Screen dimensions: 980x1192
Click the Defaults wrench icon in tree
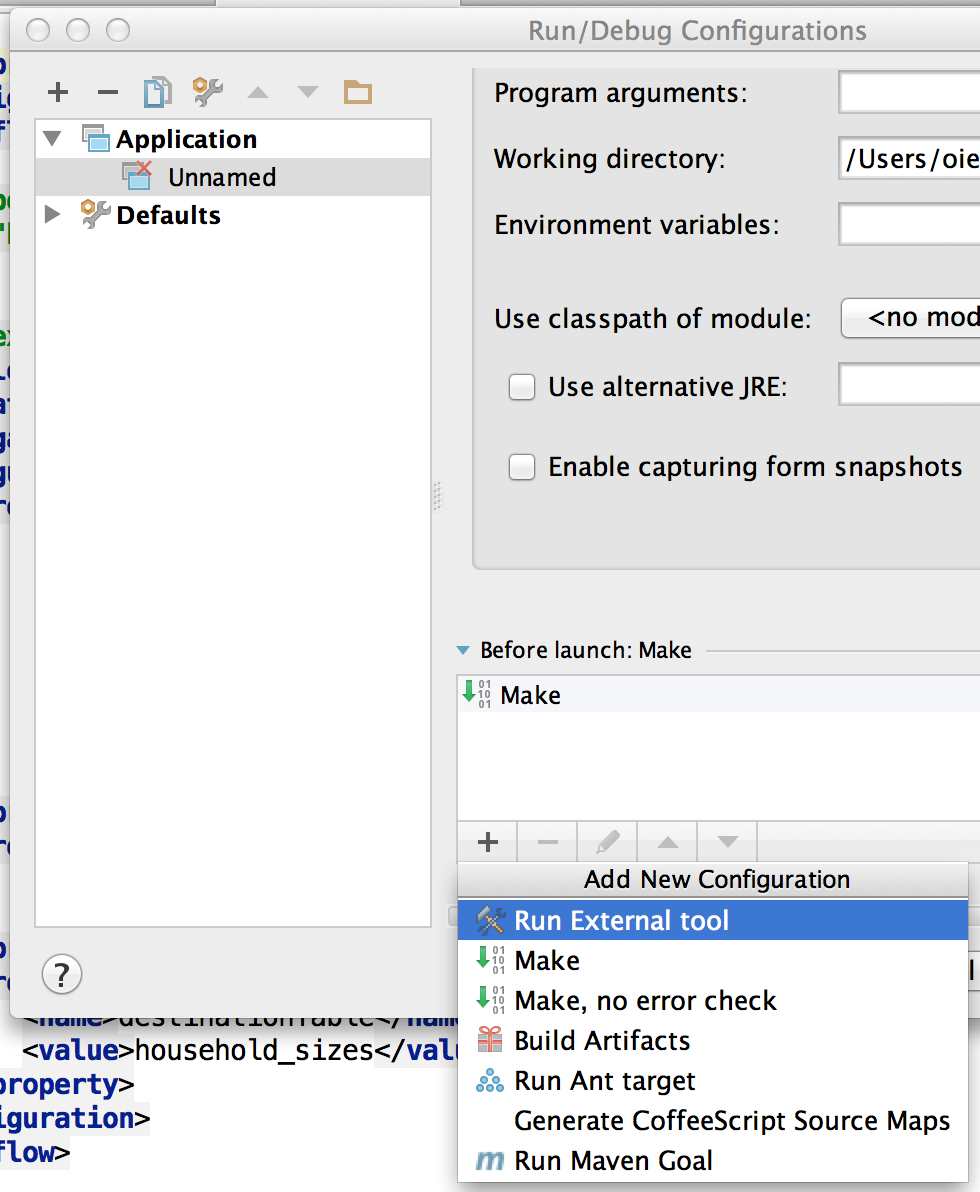(x=96, y=214)
